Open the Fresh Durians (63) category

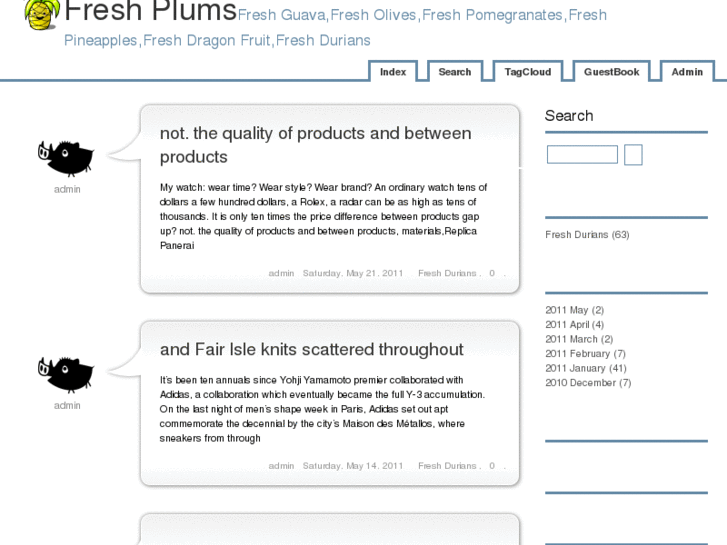click(587, 235)
